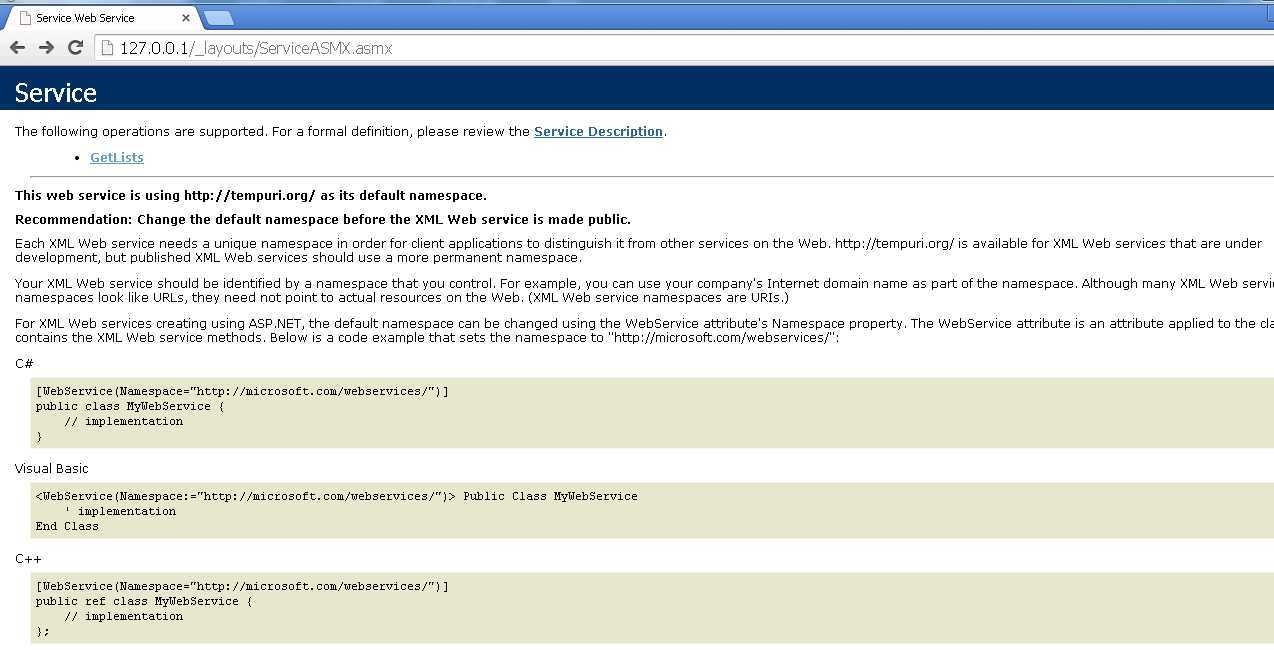1274x650 pixels.
Task: Open the GetLists operation link
Action: [x=116, y=157]
